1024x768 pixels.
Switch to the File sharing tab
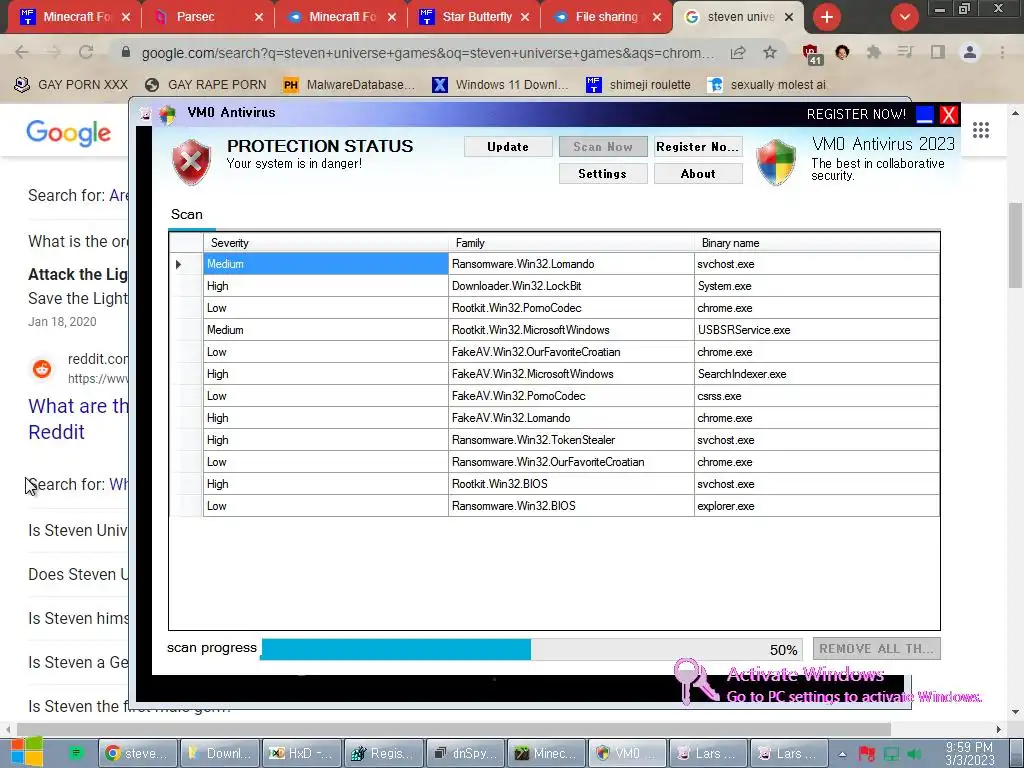coord(607,17)
